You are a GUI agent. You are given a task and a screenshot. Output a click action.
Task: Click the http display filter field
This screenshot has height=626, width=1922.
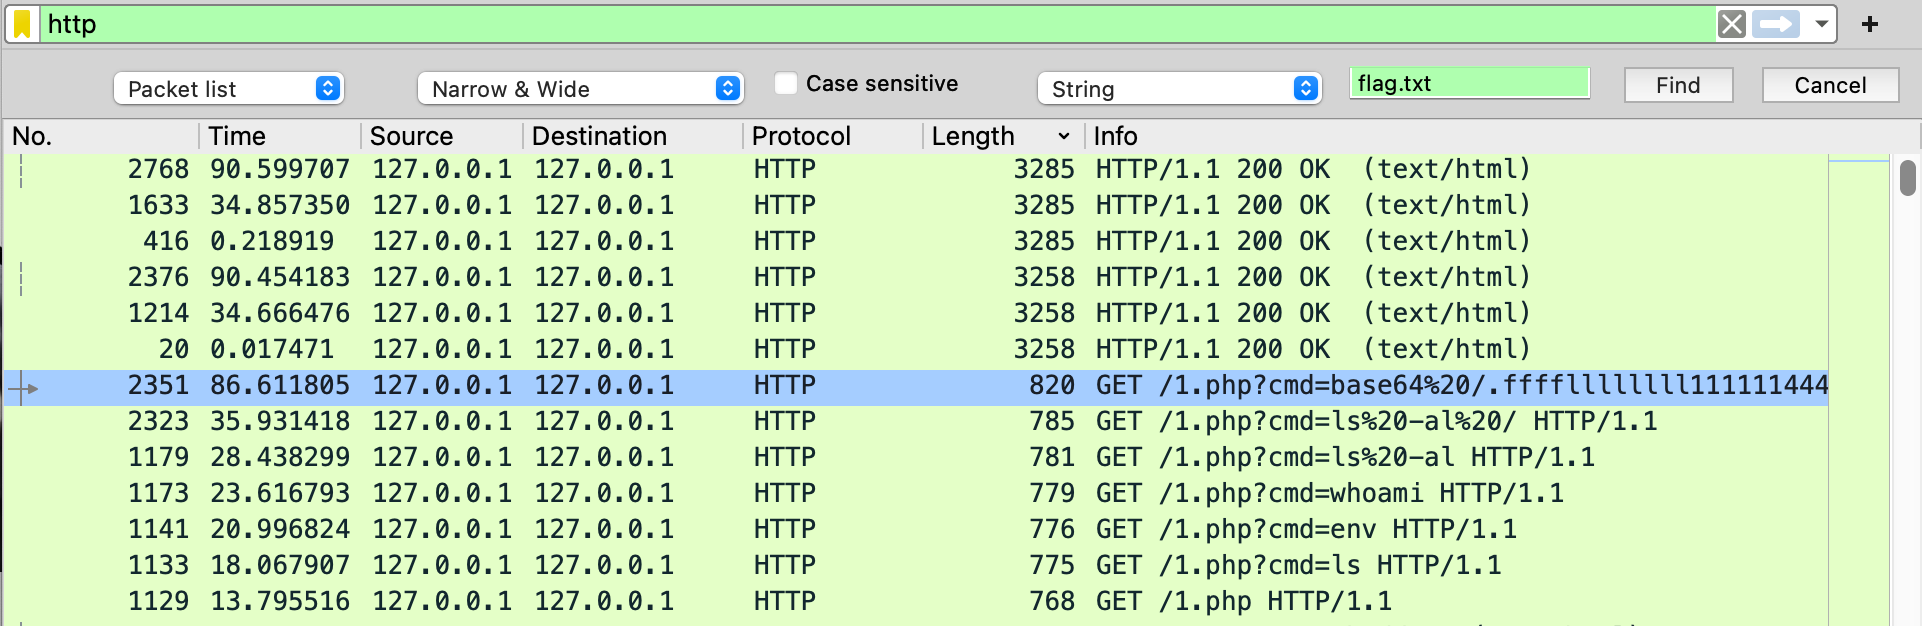[x=870, y=24]
